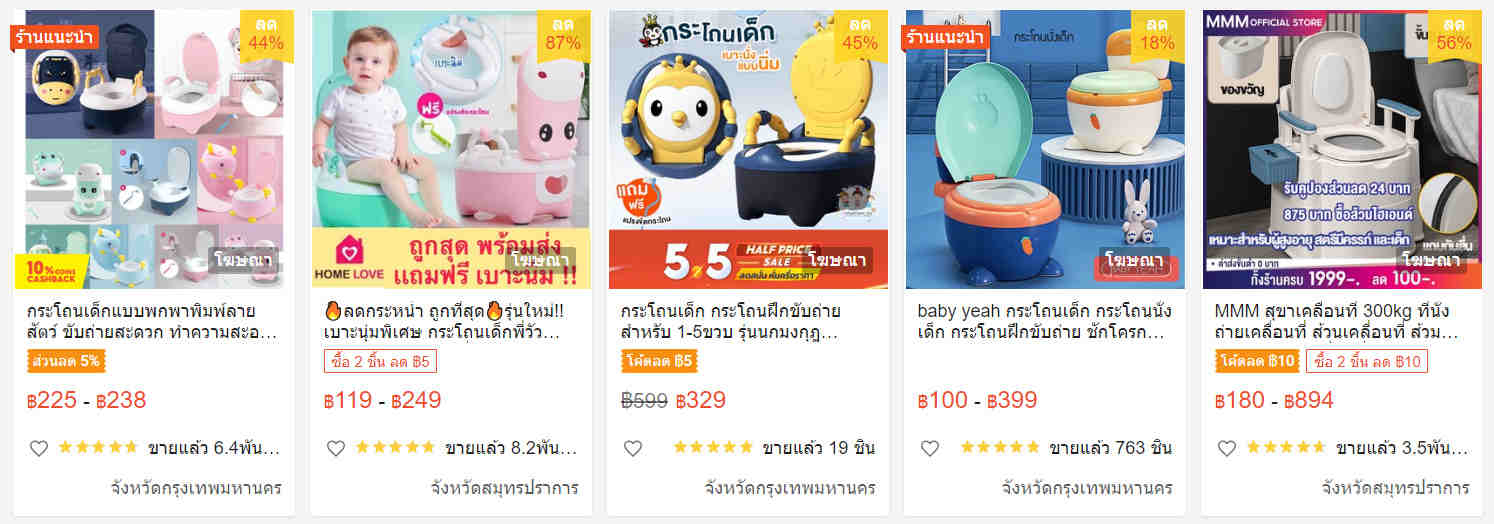Image resolution: width=1494 pixels, height=524 pixels.
Task: Click the 44% discount badge
Action: pyautogui.click(x=266, y=33)
